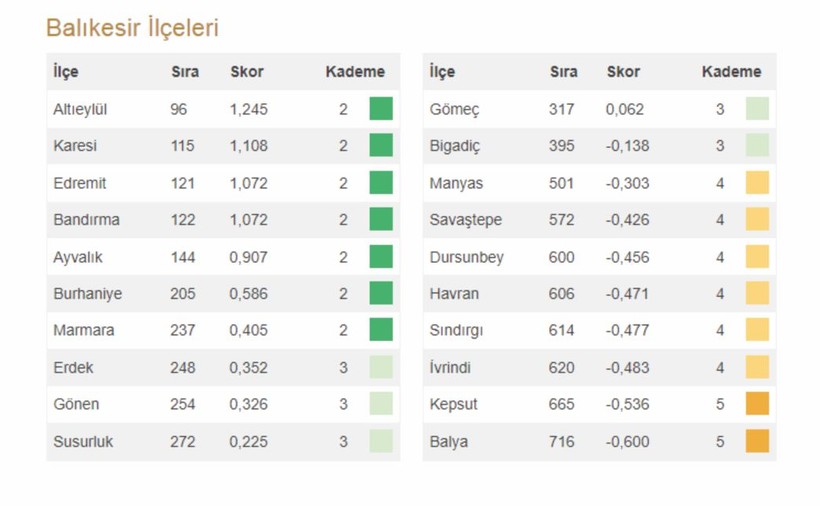
Task: Click right table Kademe column header
Action: point(731,72)
